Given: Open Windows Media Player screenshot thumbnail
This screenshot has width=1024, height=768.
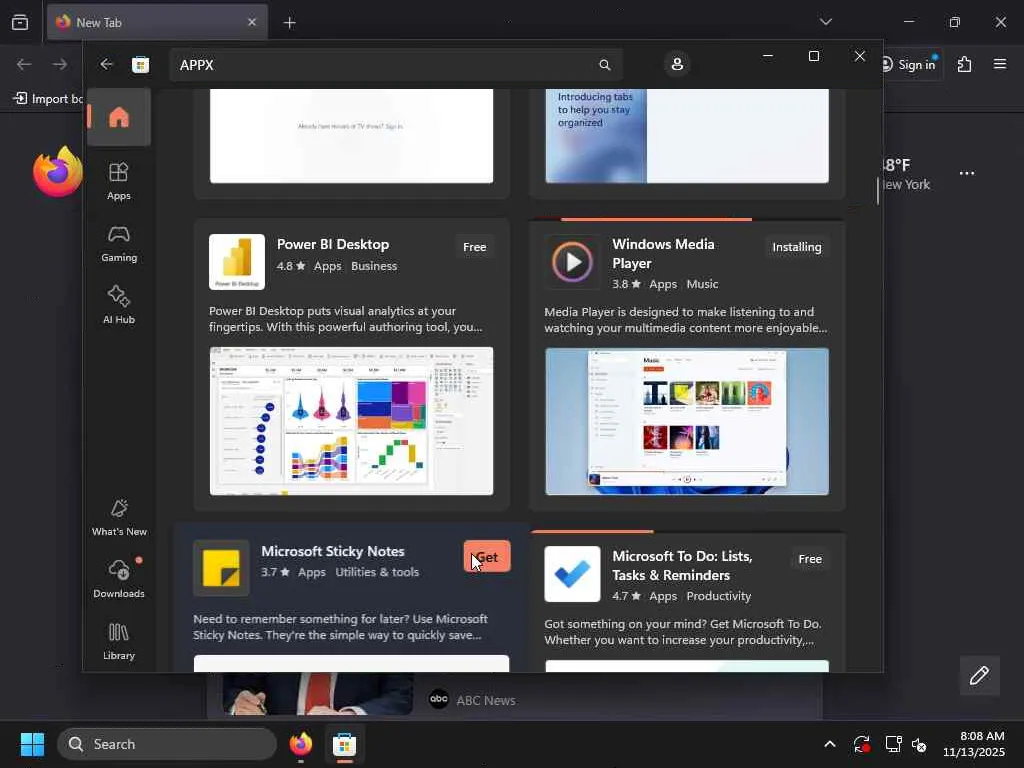Looking at the screenshot, I should click(687, 421).
